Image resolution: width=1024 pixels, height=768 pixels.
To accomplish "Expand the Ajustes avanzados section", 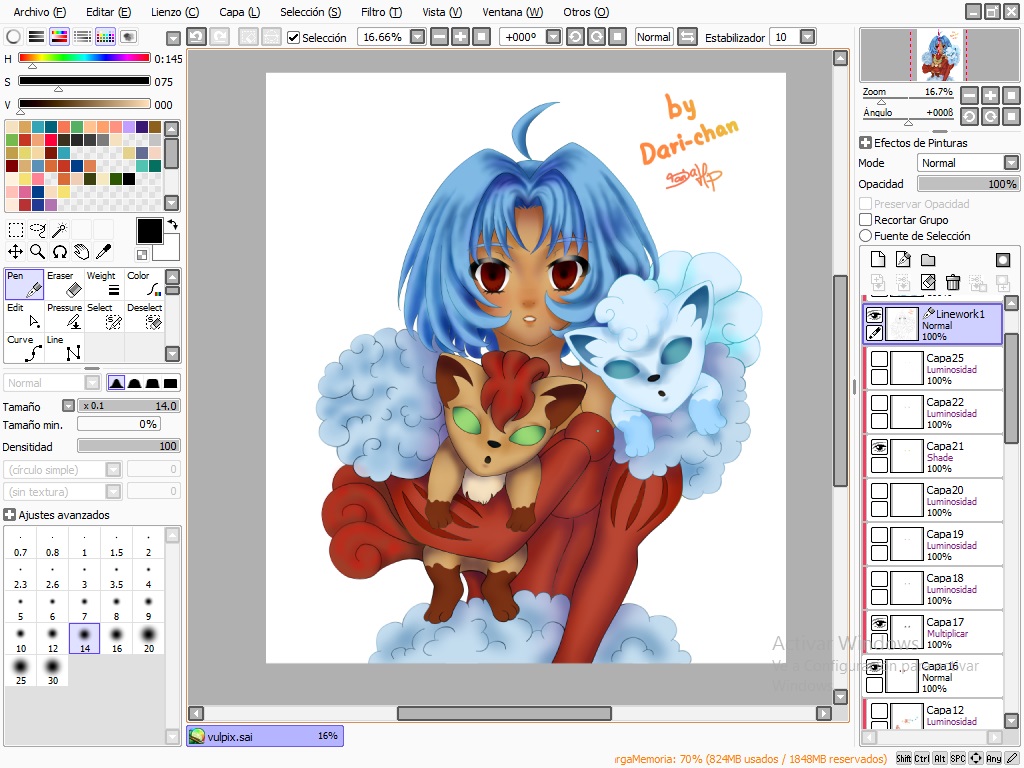I will (9, 515).
